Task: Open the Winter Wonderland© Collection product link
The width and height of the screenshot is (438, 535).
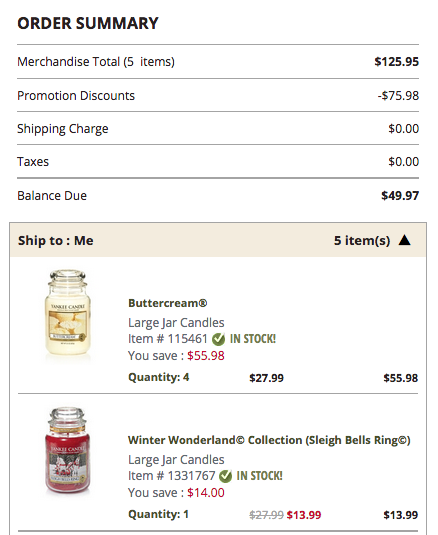Action: [x=269, y=440]
